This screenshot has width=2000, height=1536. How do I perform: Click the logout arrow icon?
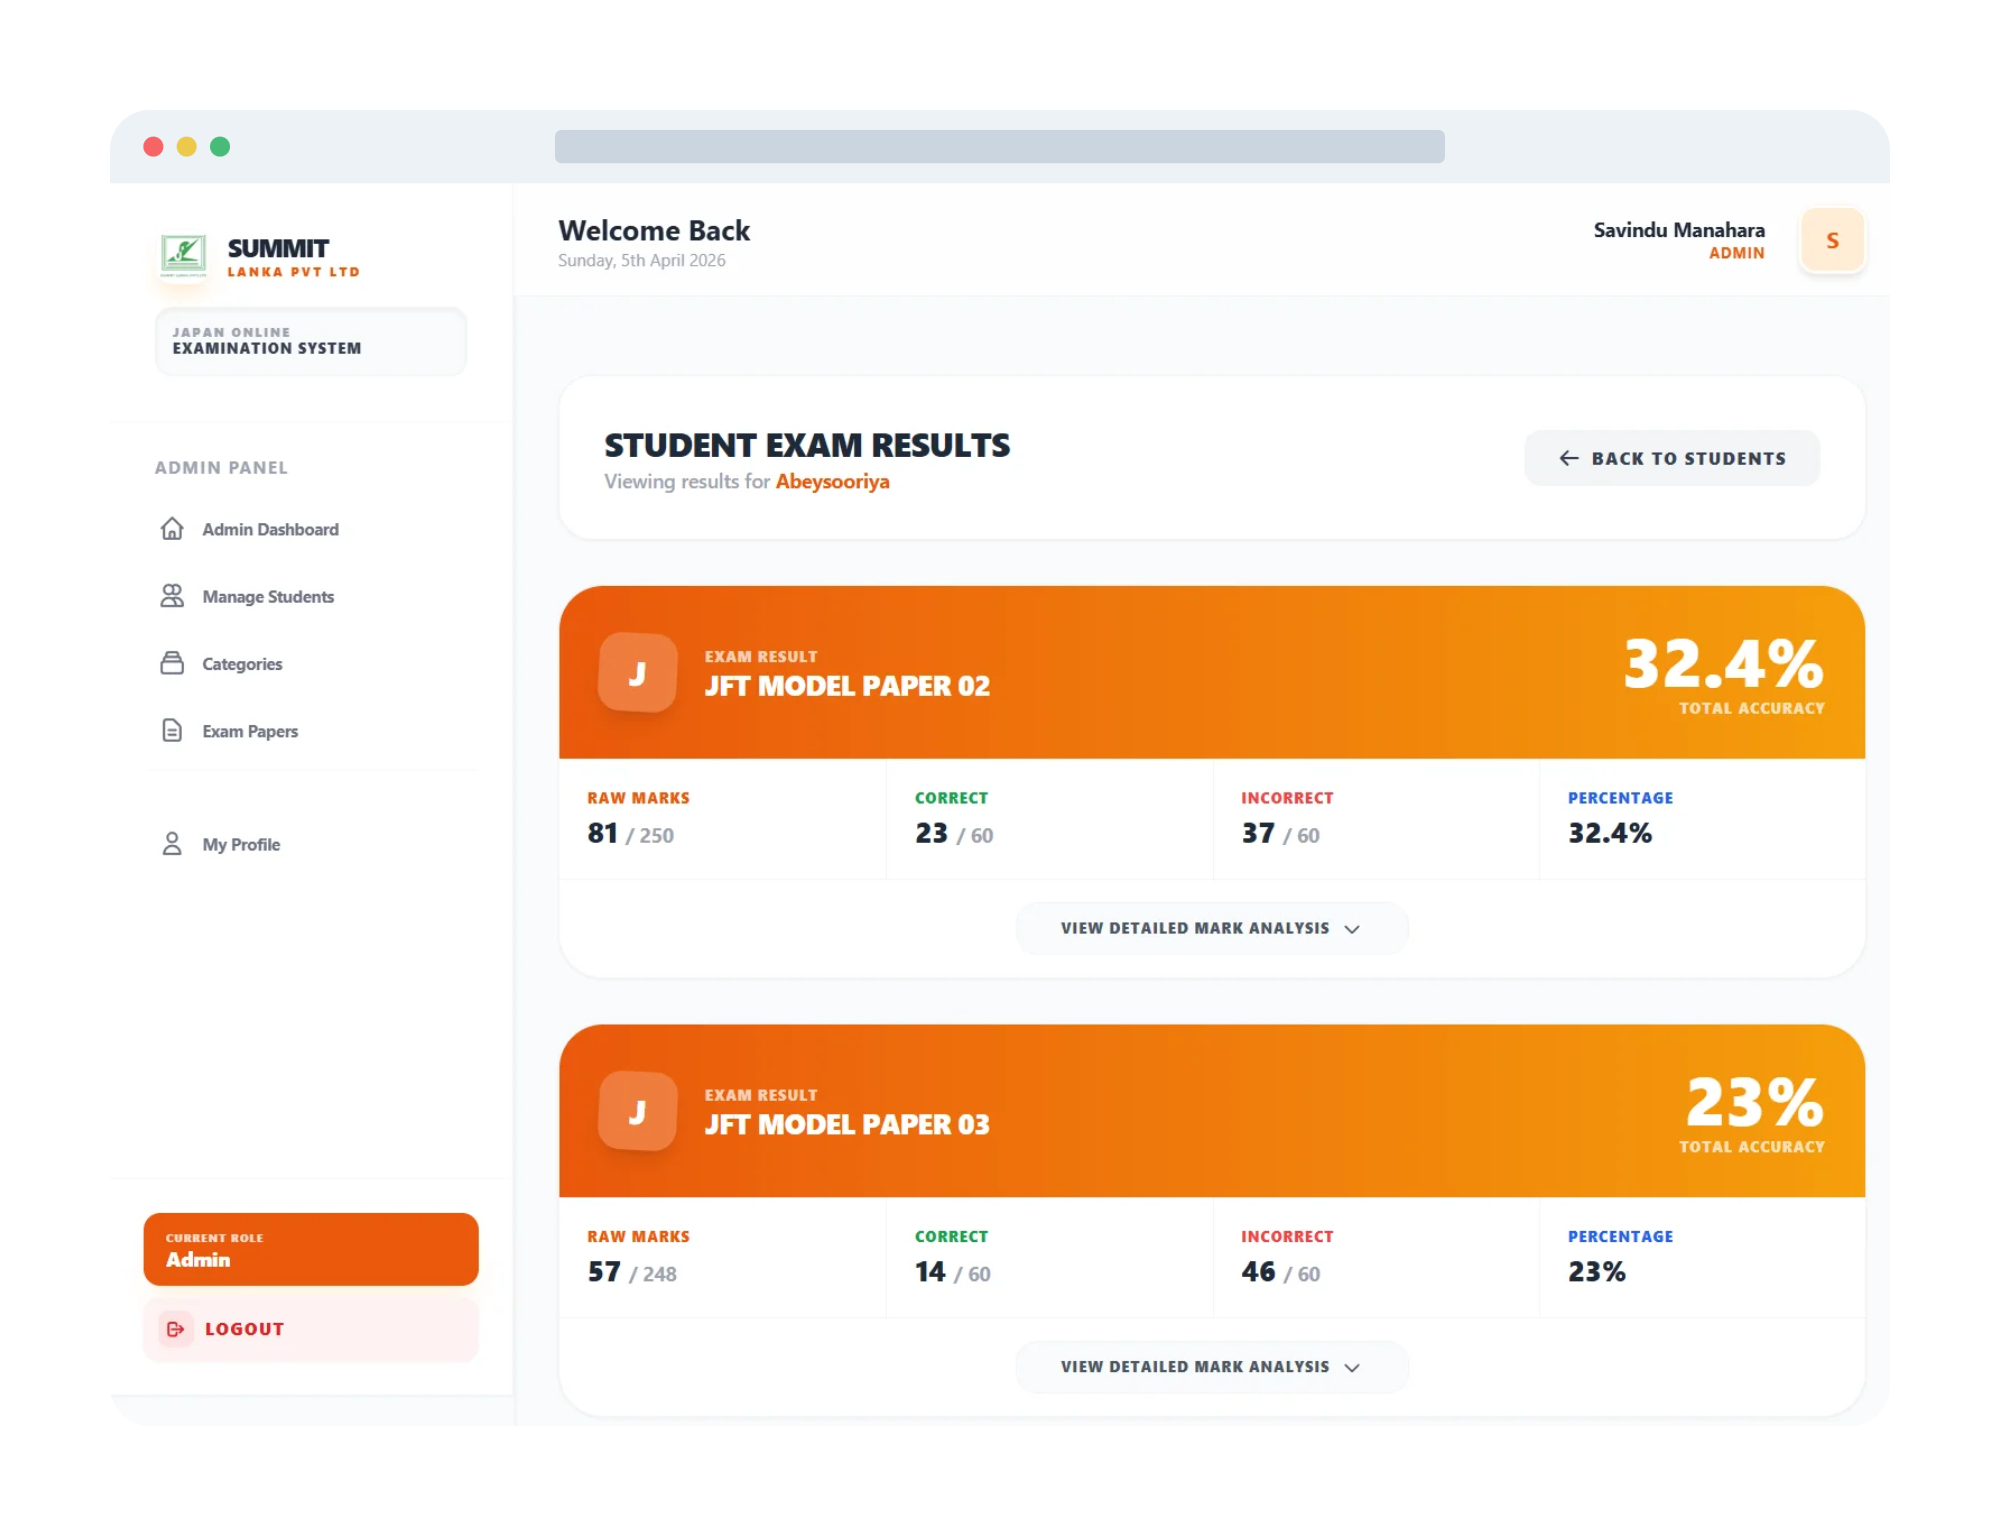click(176, 1329)
